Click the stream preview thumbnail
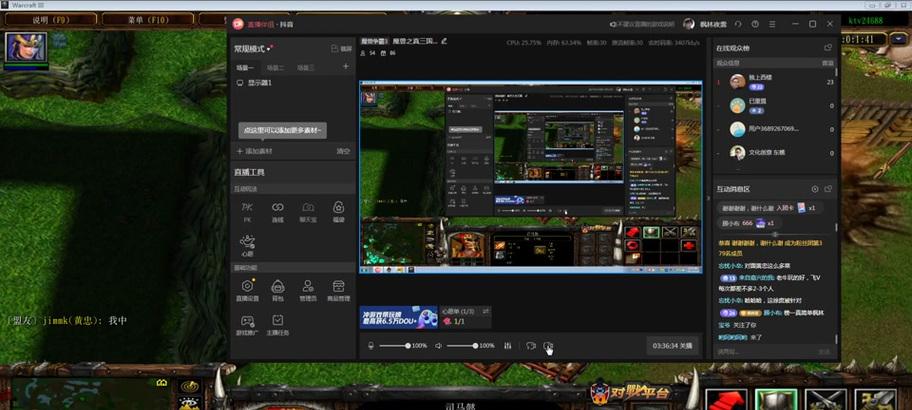This screenshot has width=912, height=410. 530,177
